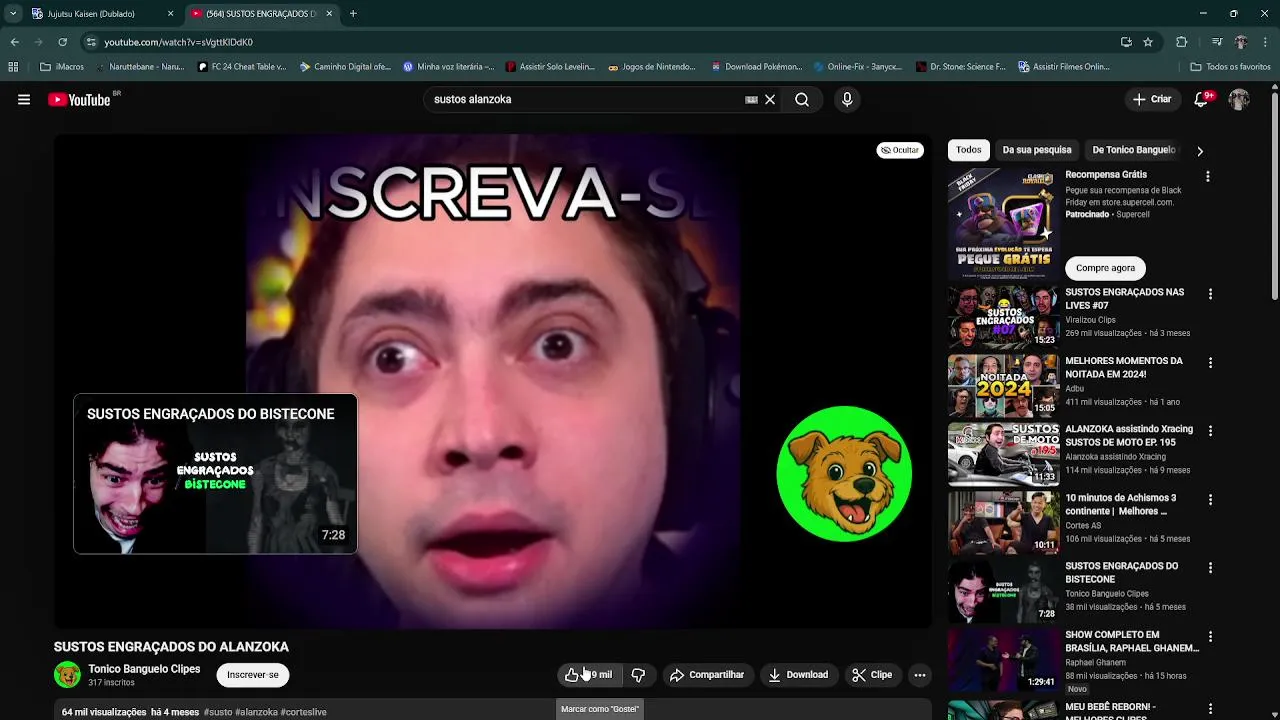Open the menu for Recompensa Grátis ad
Viewport: 1280px width, 720px height.
(x=1207, y=176)
